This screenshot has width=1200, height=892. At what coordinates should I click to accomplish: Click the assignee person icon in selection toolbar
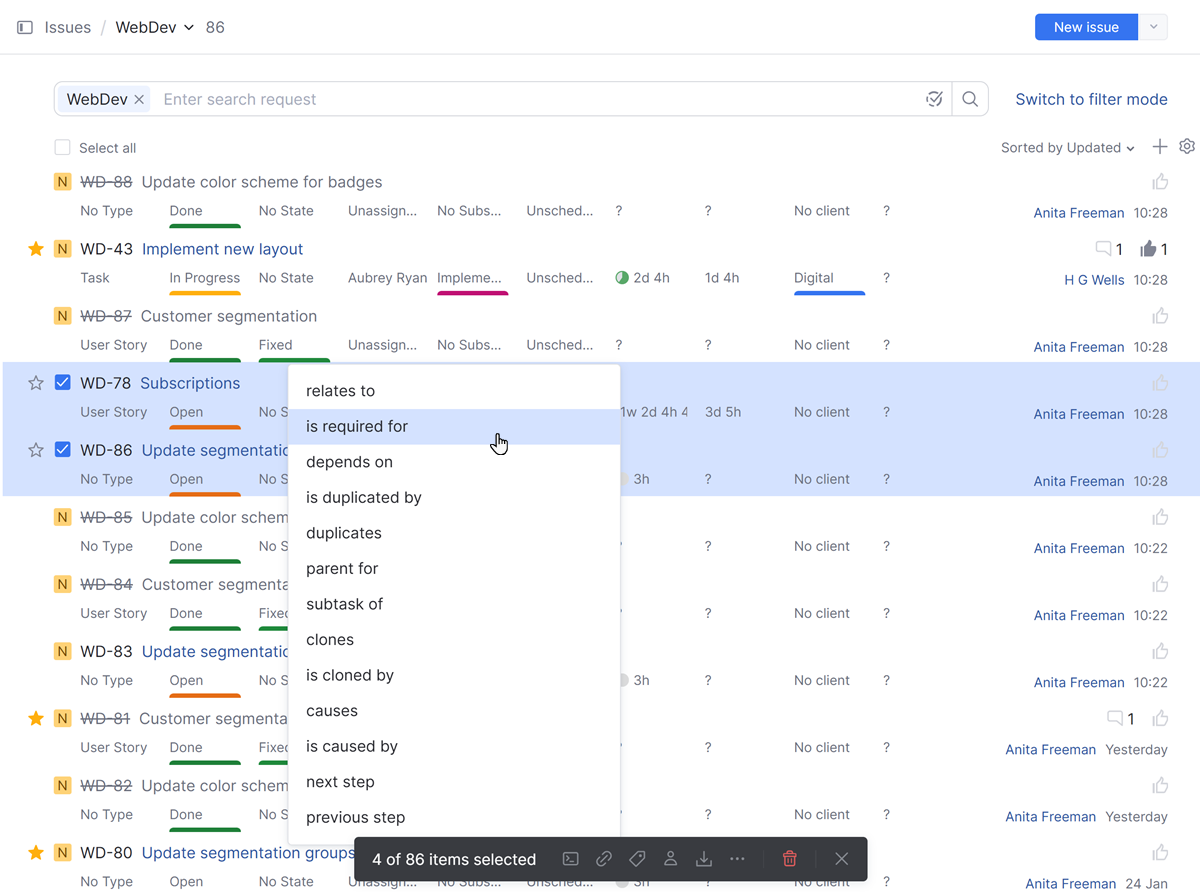670,859
